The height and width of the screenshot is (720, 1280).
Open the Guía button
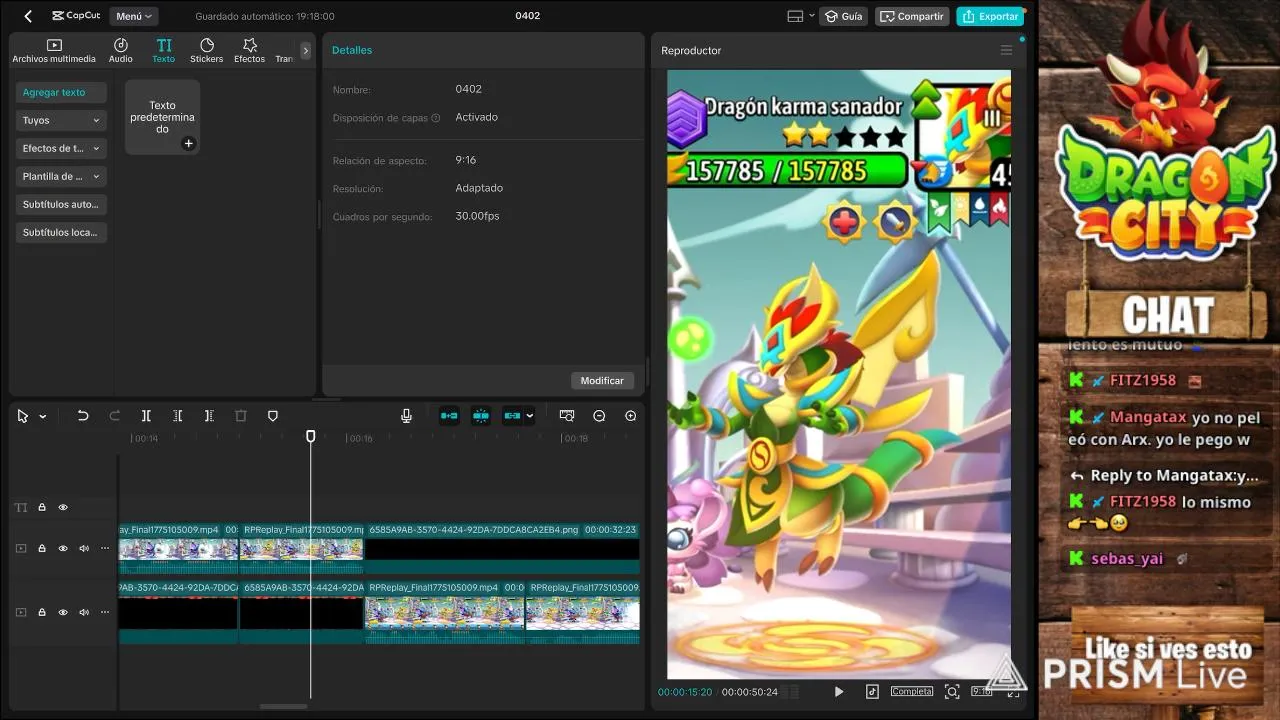(843, 16)
